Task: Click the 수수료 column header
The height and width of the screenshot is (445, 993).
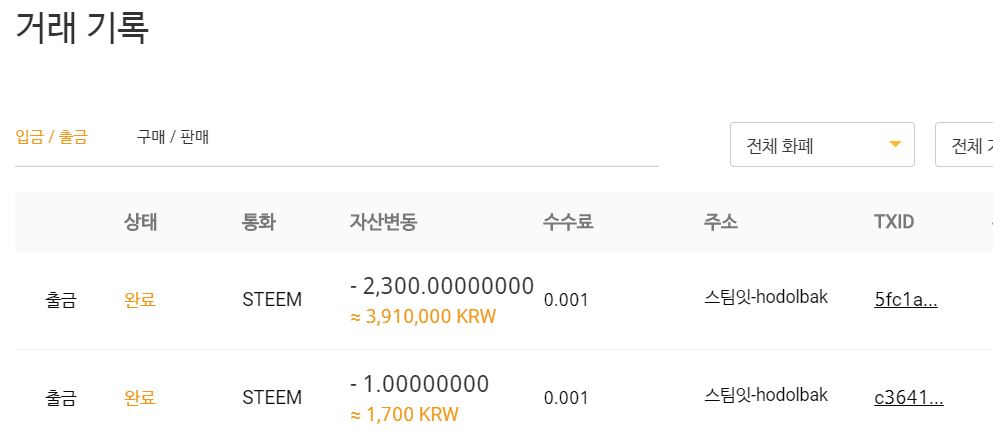Action: (568, 222)
